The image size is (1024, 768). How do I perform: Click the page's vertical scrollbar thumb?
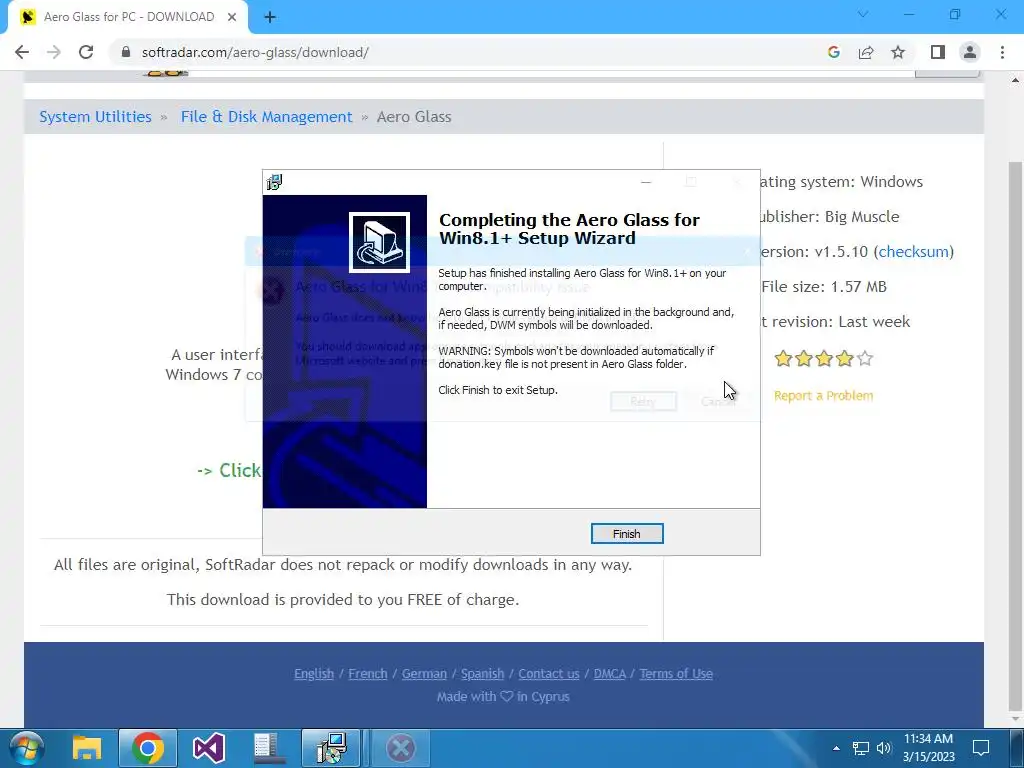pyautogui.click(x=1015, y=437)
